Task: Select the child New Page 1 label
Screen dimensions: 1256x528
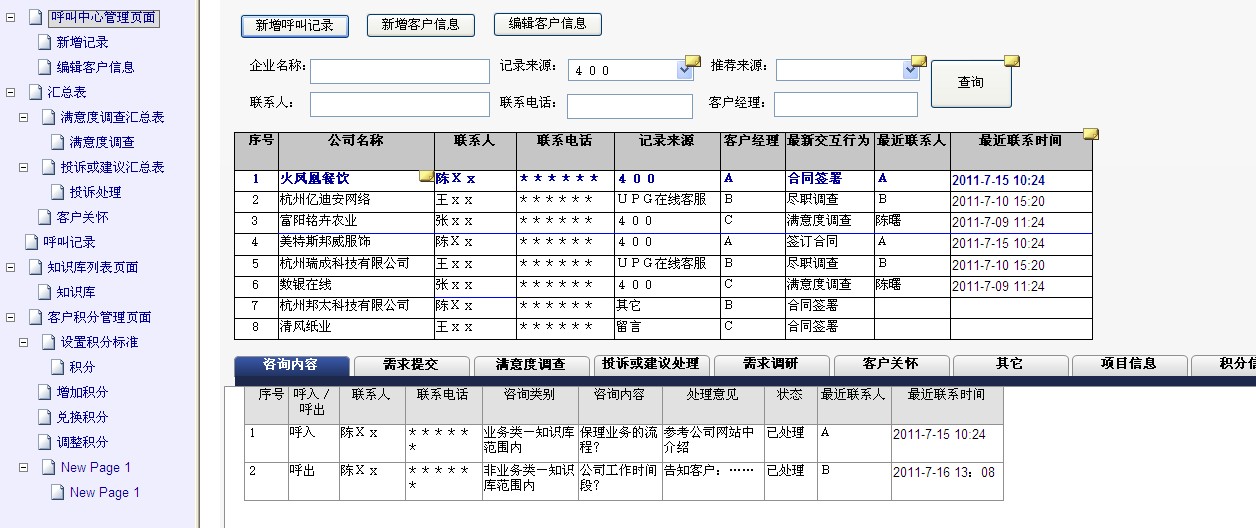Action: (x=105, y=492)
